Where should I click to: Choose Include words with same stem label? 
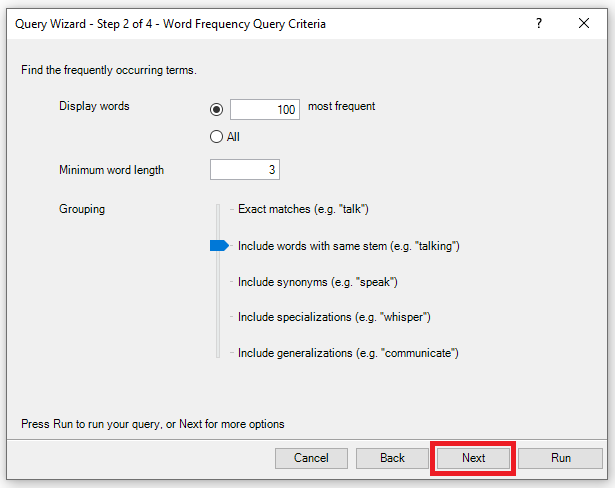(349, 246)
